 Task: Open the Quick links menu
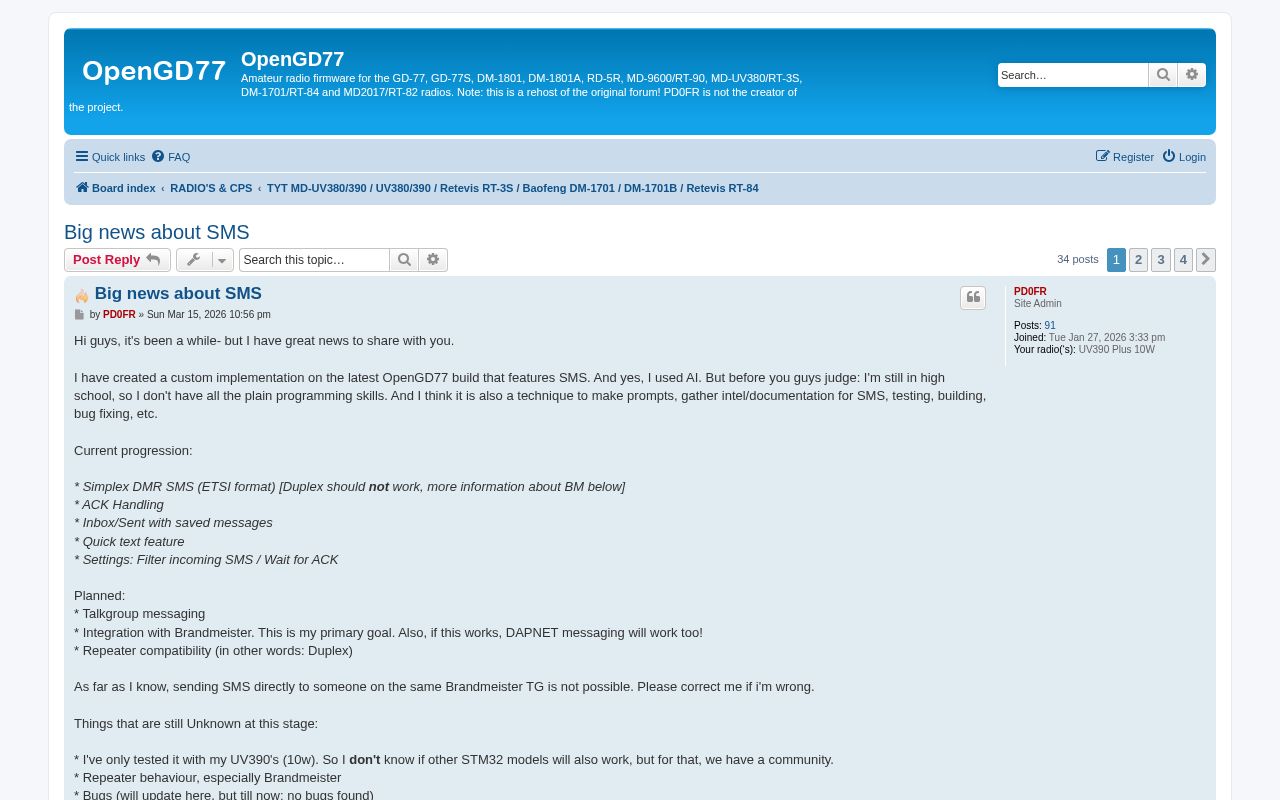(110, 157)
